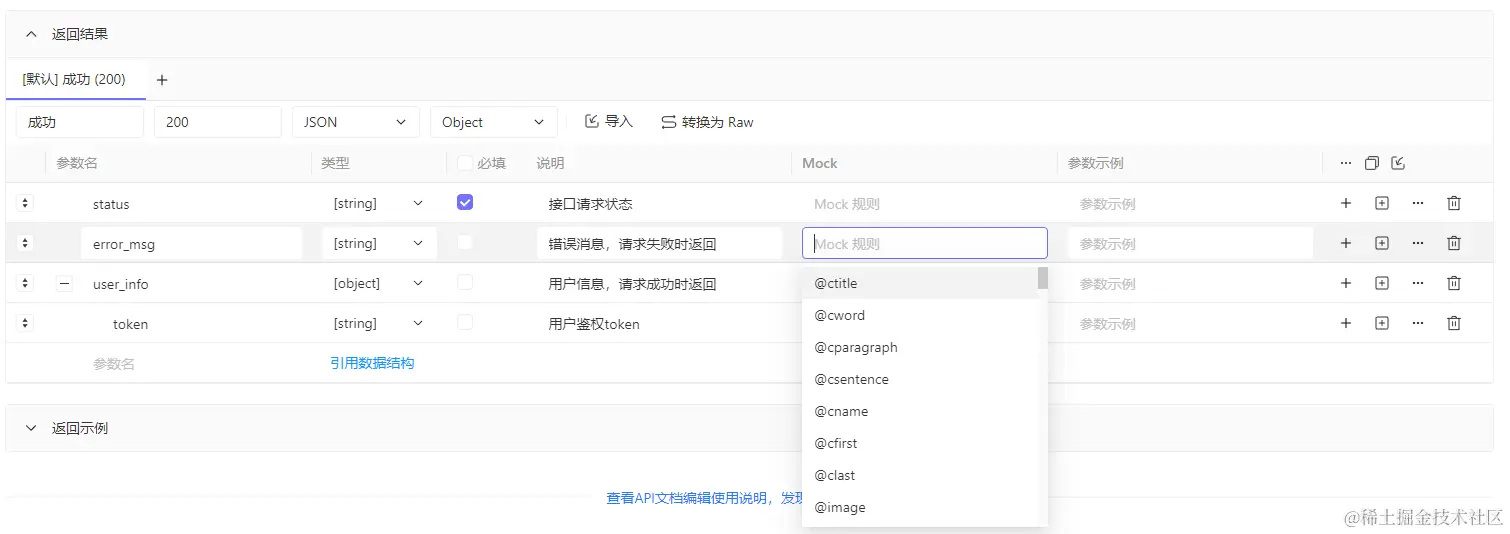Viewport: 1510px width, 534px height.
Task: Choose @csentence from mock suggestions
Action: click(920, 379)
